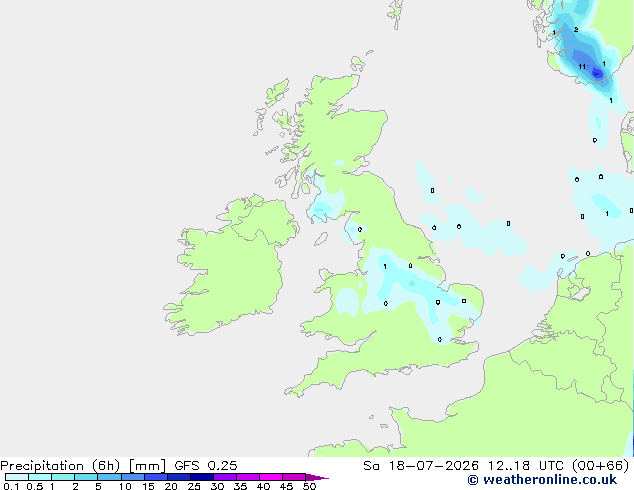634x490 pixels.
Task: Click the dark blue precipitation peak over southern Norway
Action: [x=597, y=74]
